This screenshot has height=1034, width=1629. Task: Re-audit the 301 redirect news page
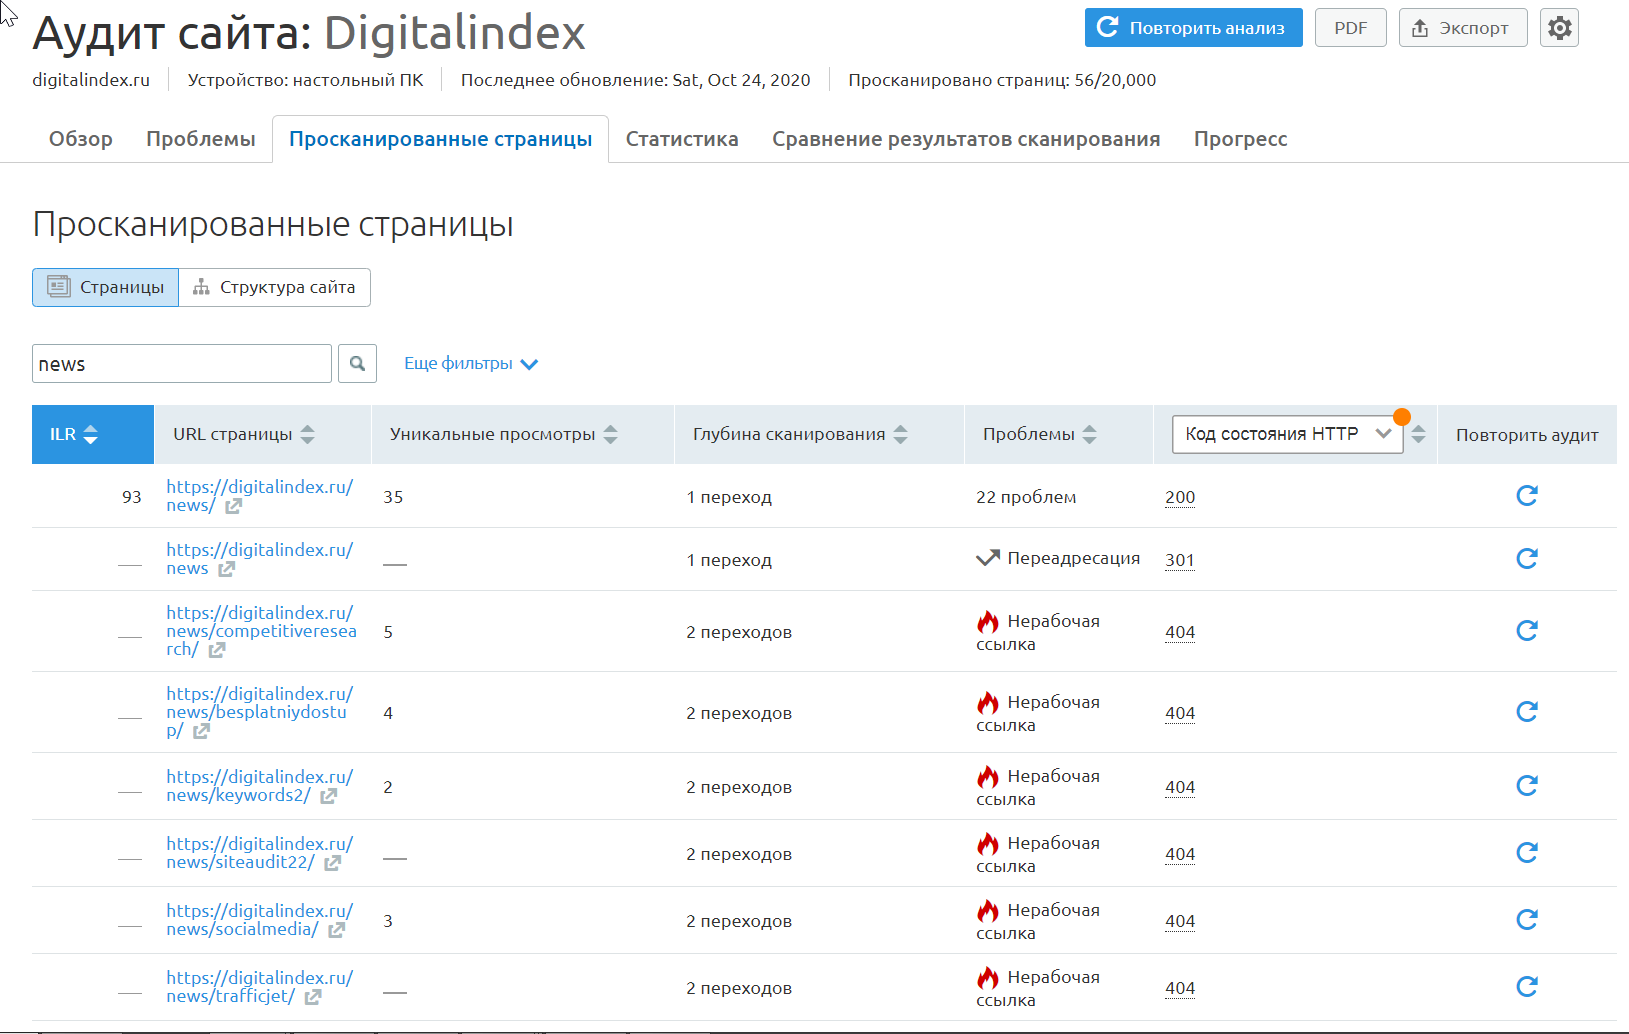click(x=1526, y=559)
